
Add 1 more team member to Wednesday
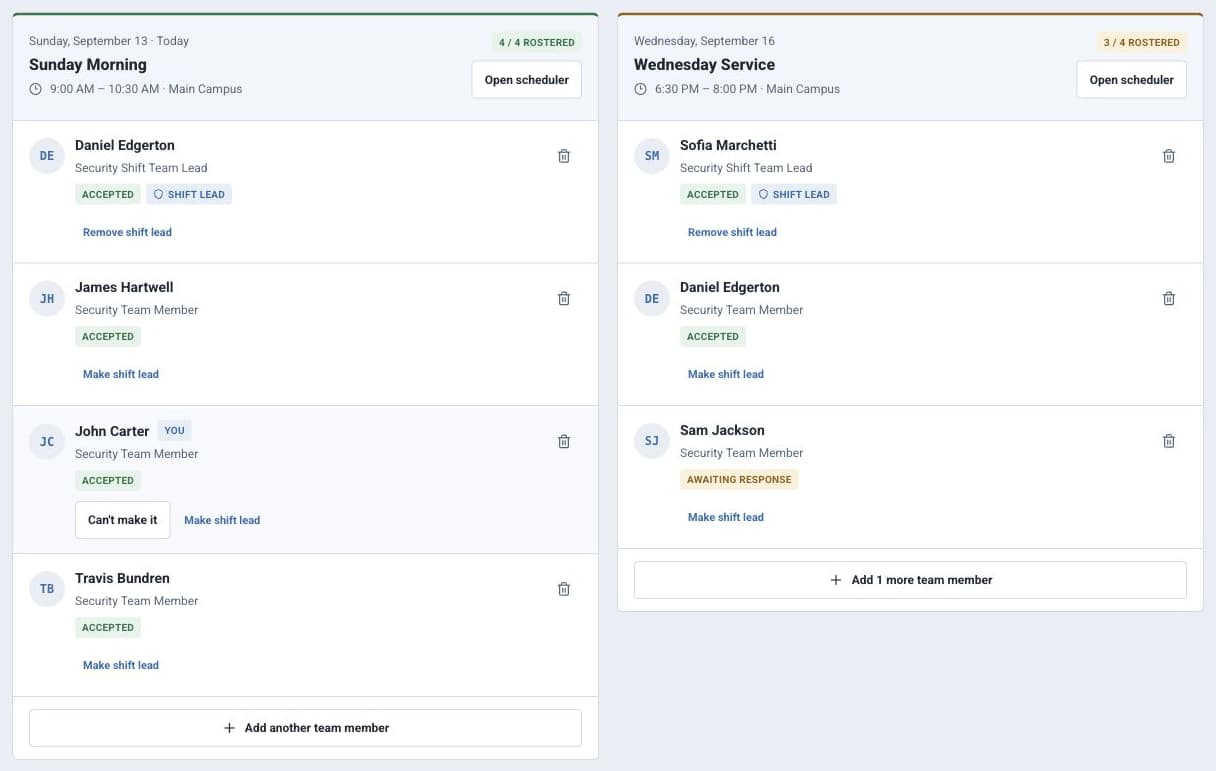coord(910,580)
